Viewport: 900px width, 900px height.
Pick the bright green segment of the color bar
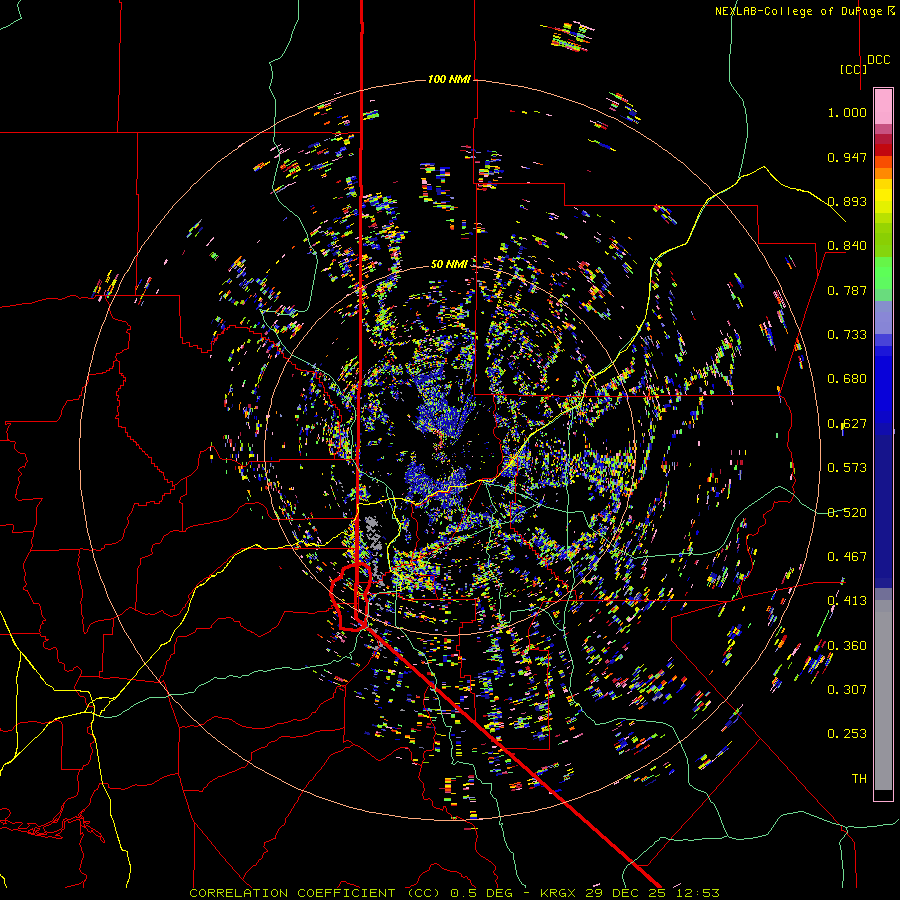pos(883,273)
